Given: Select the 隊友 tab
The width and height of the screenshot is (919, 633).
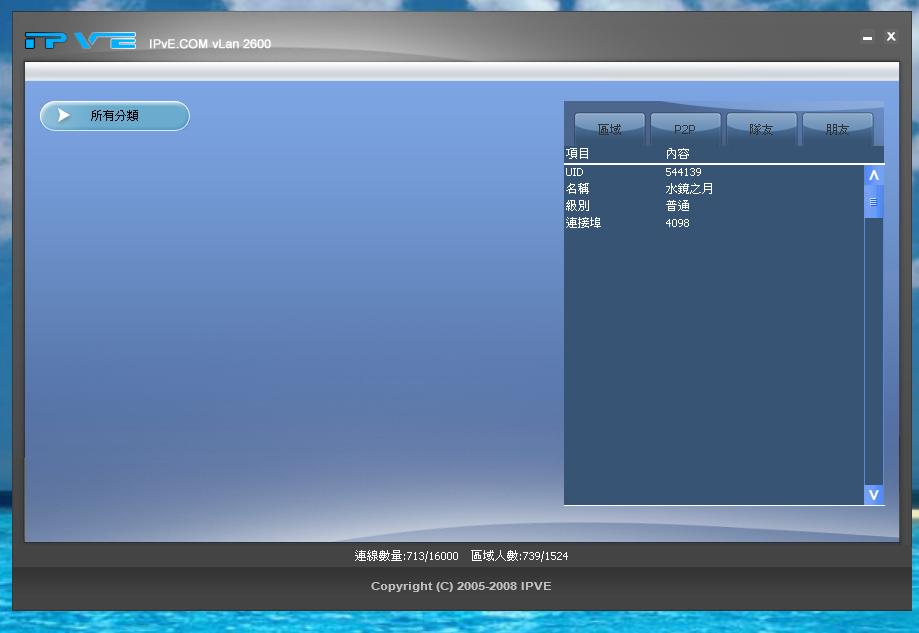Looking at the screenshot, I should click(x=761, y=129).
